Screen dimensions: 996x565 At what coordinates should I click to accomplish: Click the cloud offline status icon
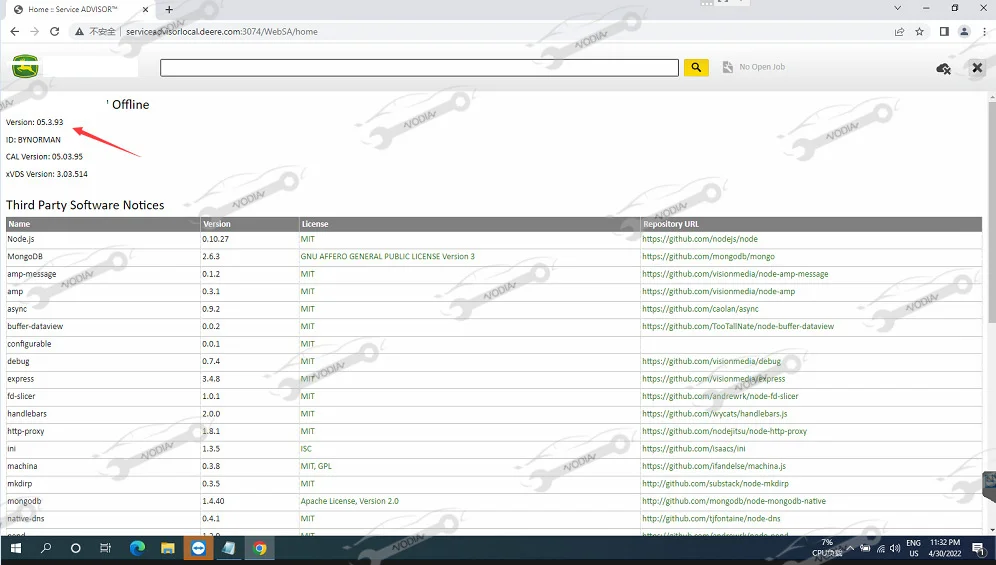(x=944, y=68)
